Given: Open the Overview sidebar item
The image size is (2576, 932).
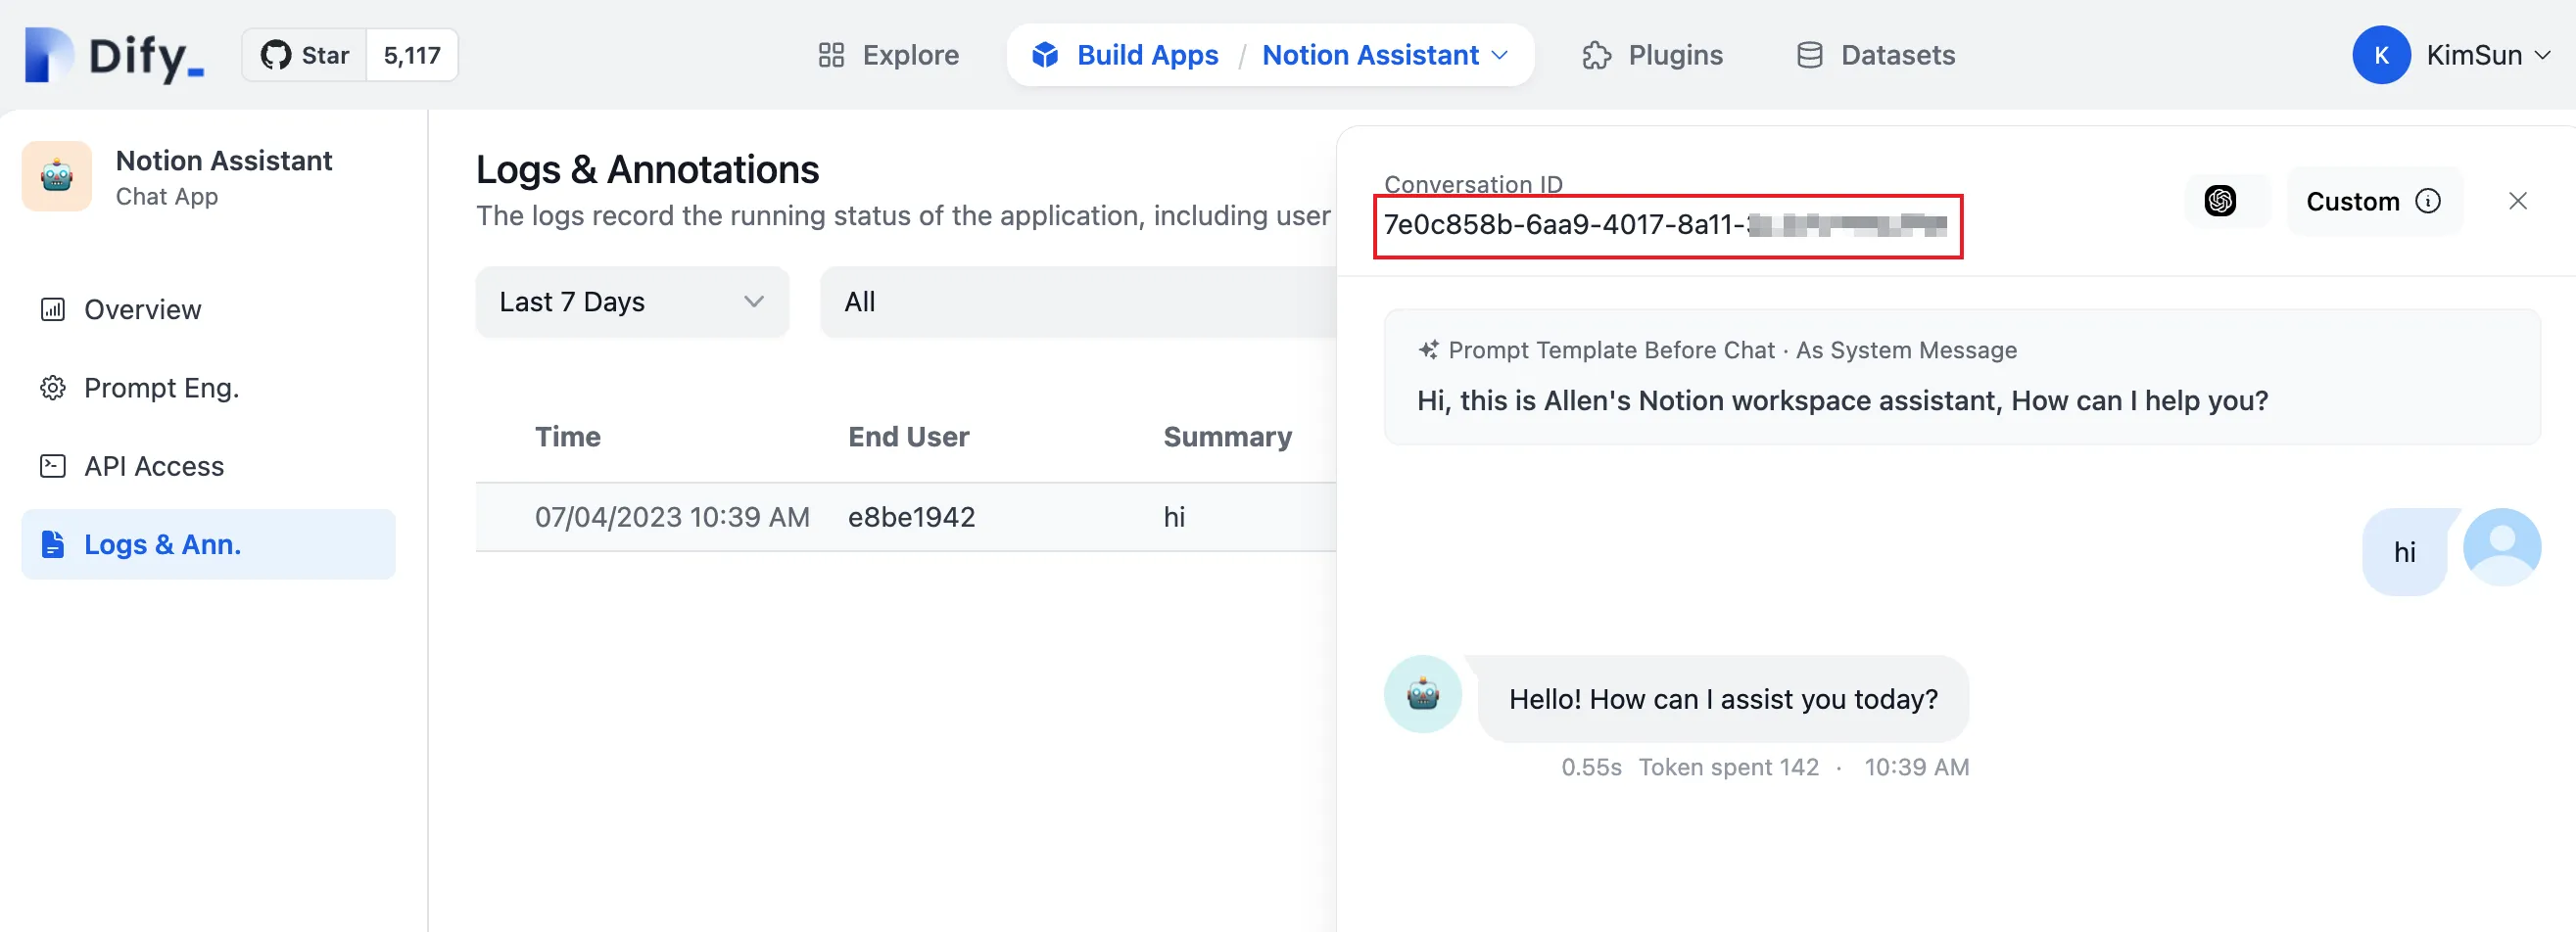Looking at the screenshot, I should tap(142, 309).
